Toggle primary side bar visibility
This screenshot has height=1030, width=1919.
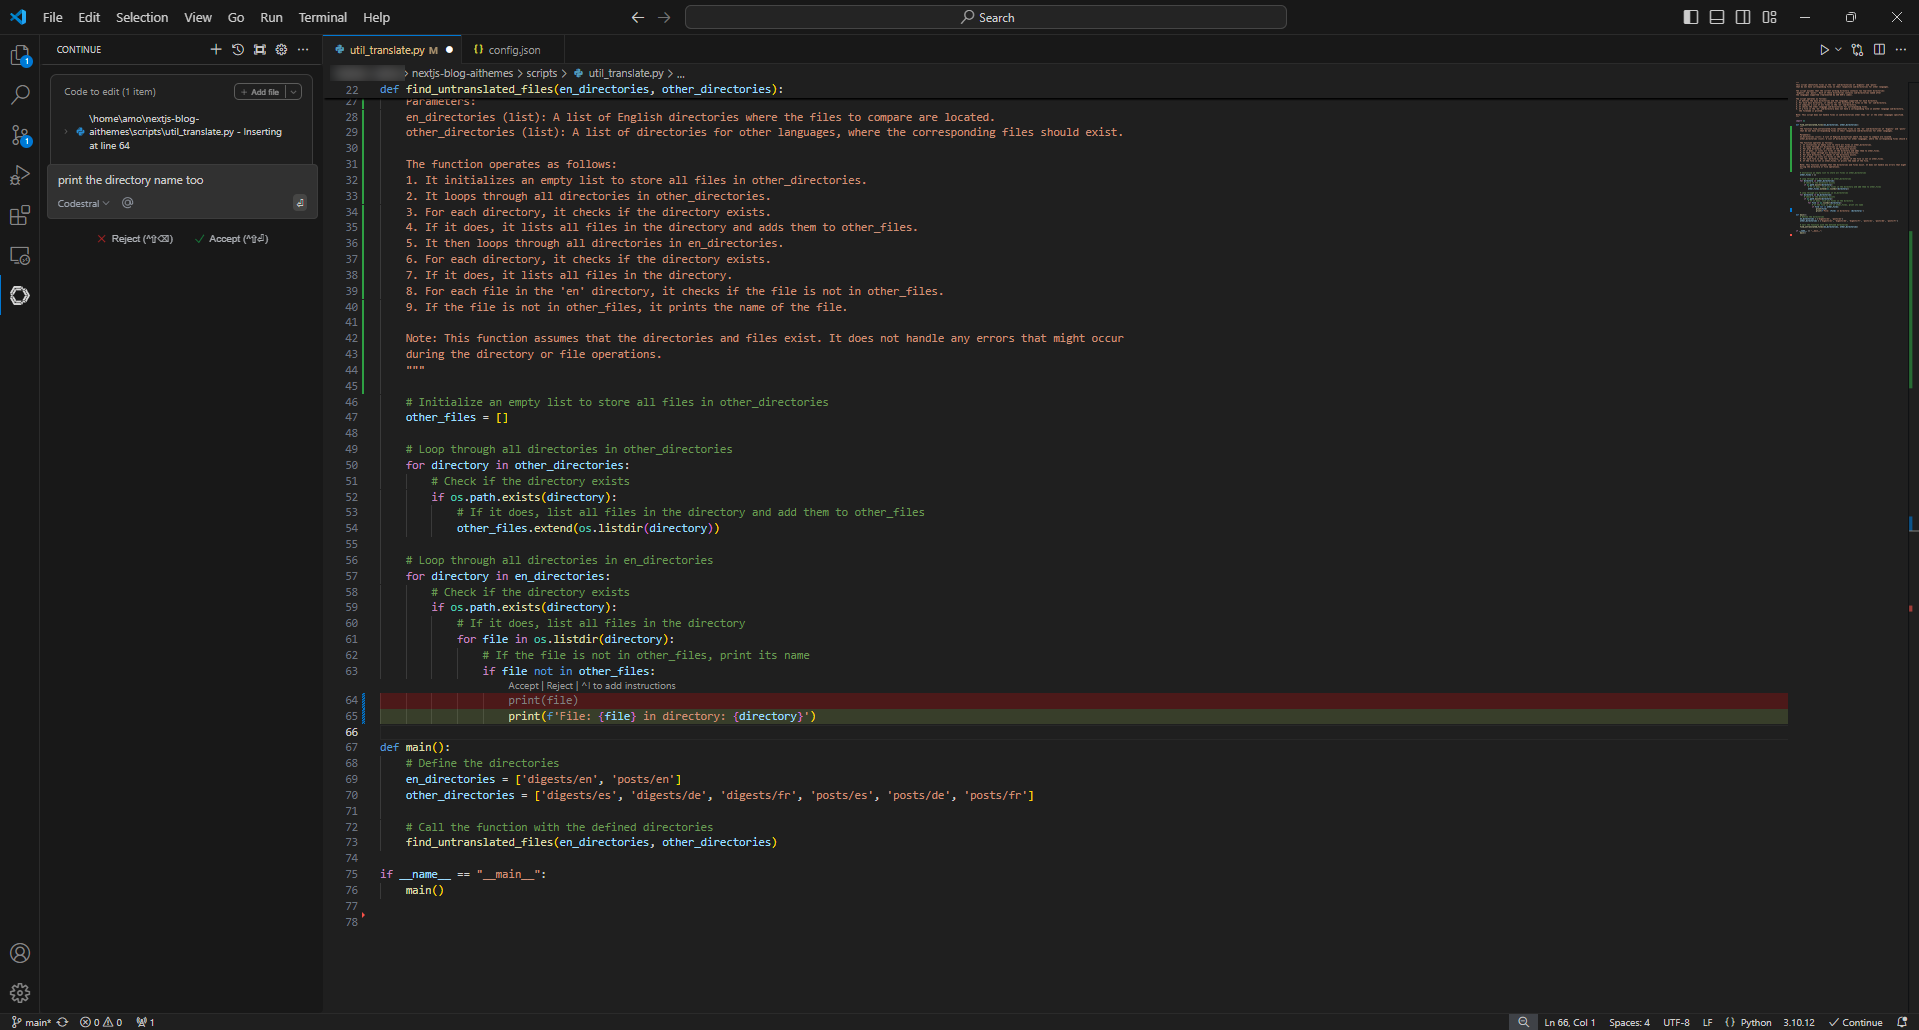tap(1691, 17)
